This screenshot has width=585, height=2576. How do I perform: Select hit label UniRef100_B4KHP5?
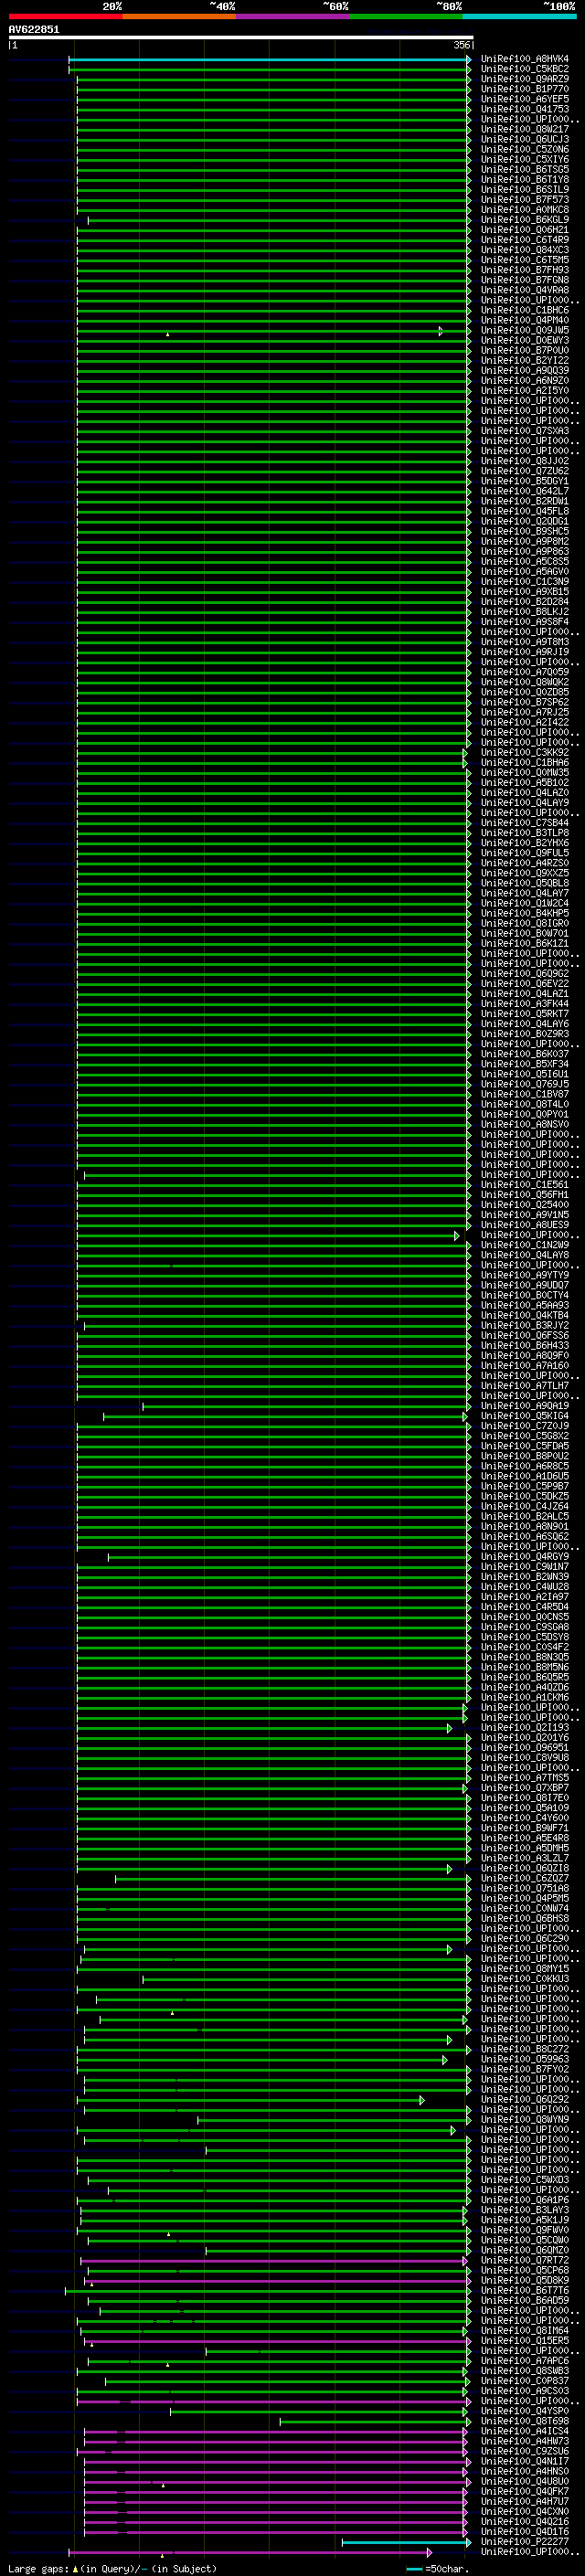tap(524, 913)
